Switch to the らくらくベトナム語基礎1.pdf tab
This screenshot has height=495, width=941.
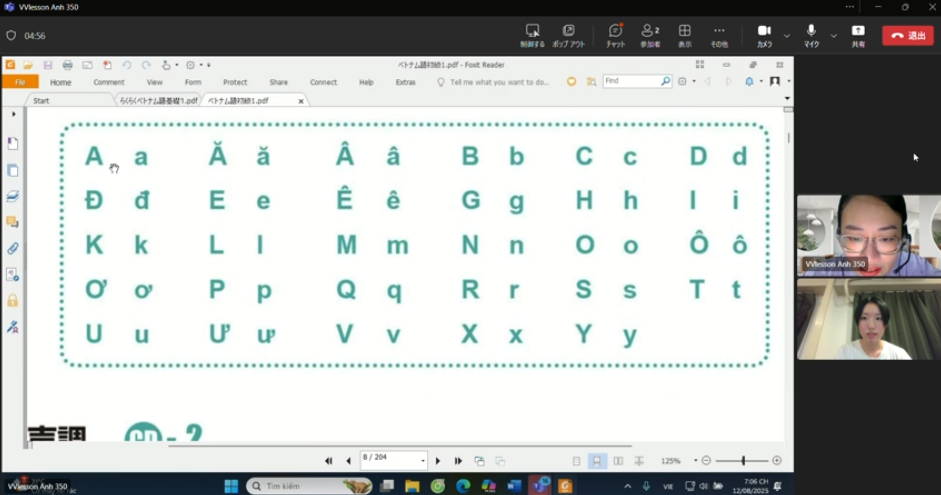(158, 101)
